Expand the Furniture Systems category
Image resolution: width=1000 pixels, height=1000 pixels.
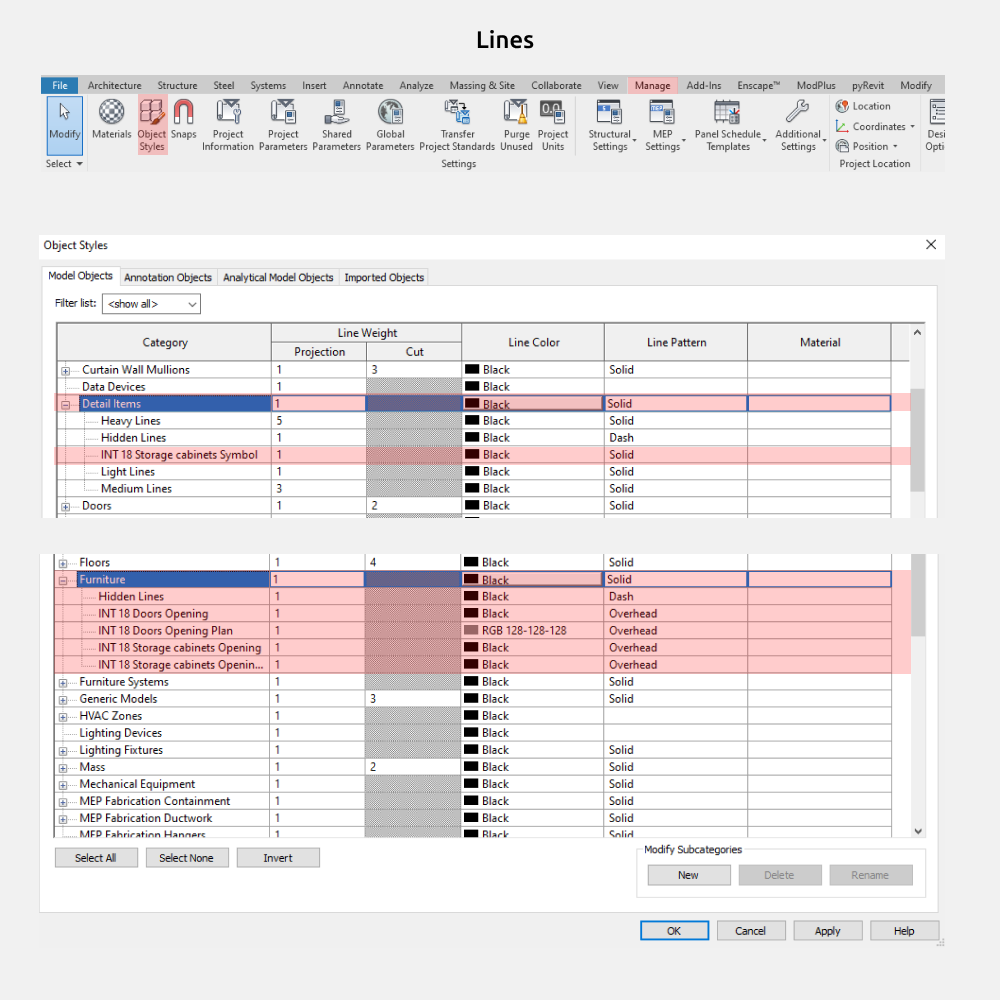pyautogui.click(x=62, y=682)
